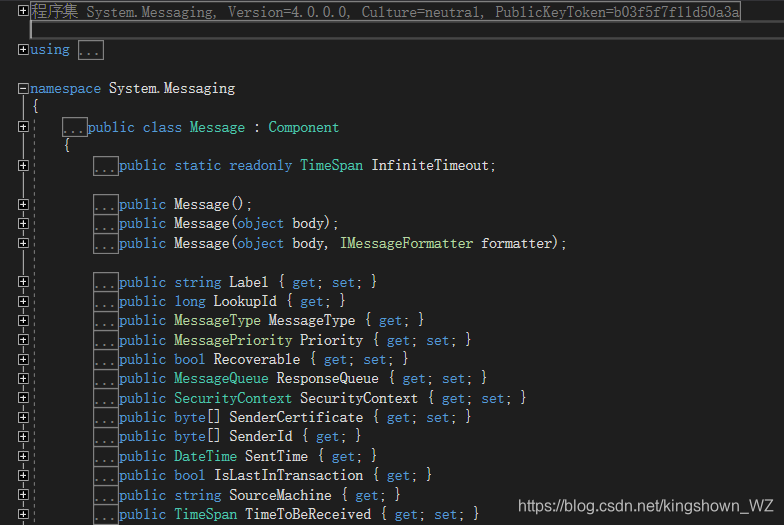Expand the LookupId property comment
Viewport: 784px width, 525px height.
[23, 301]
